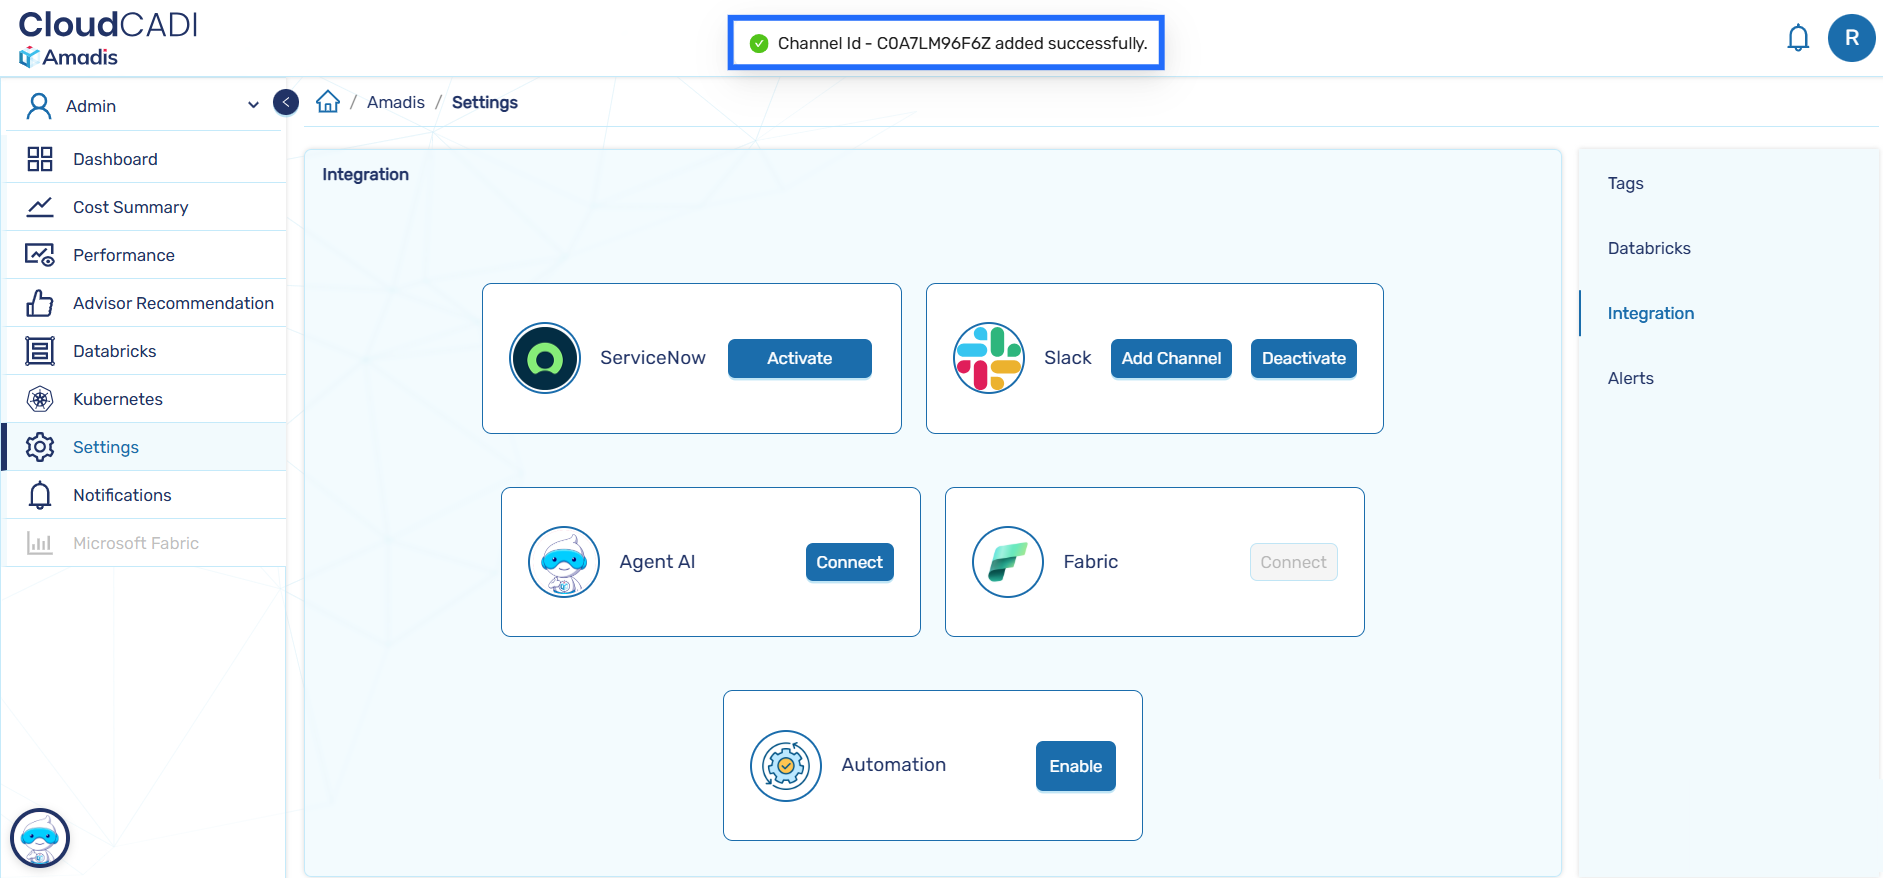Click the Automation gear icon
Viewport: 1883px width, 878px height.
click(x=786, y=766)
